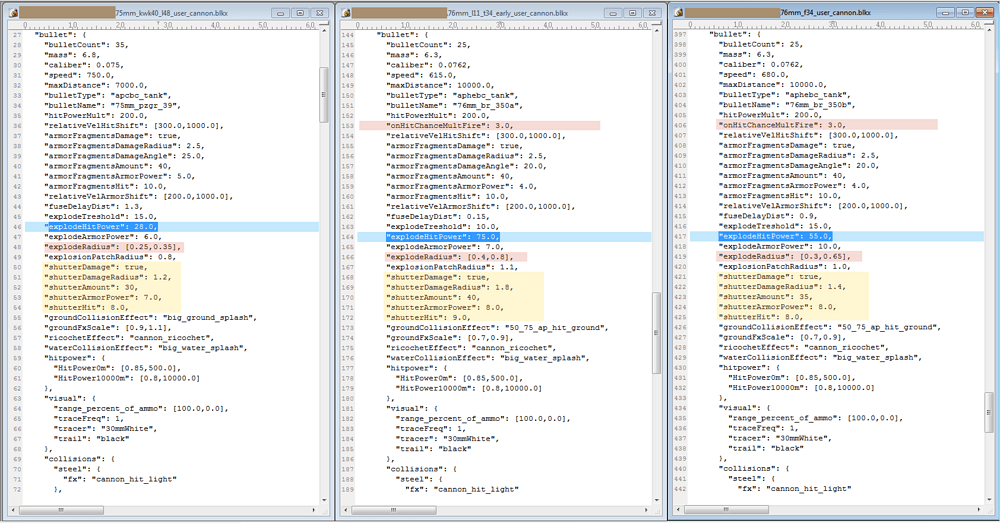Viewport: 1000px width, 523px height.
Task: Close the 75mm_kwk40_l48_user_cannon.blkx window
Action: [x=320, y=13]
